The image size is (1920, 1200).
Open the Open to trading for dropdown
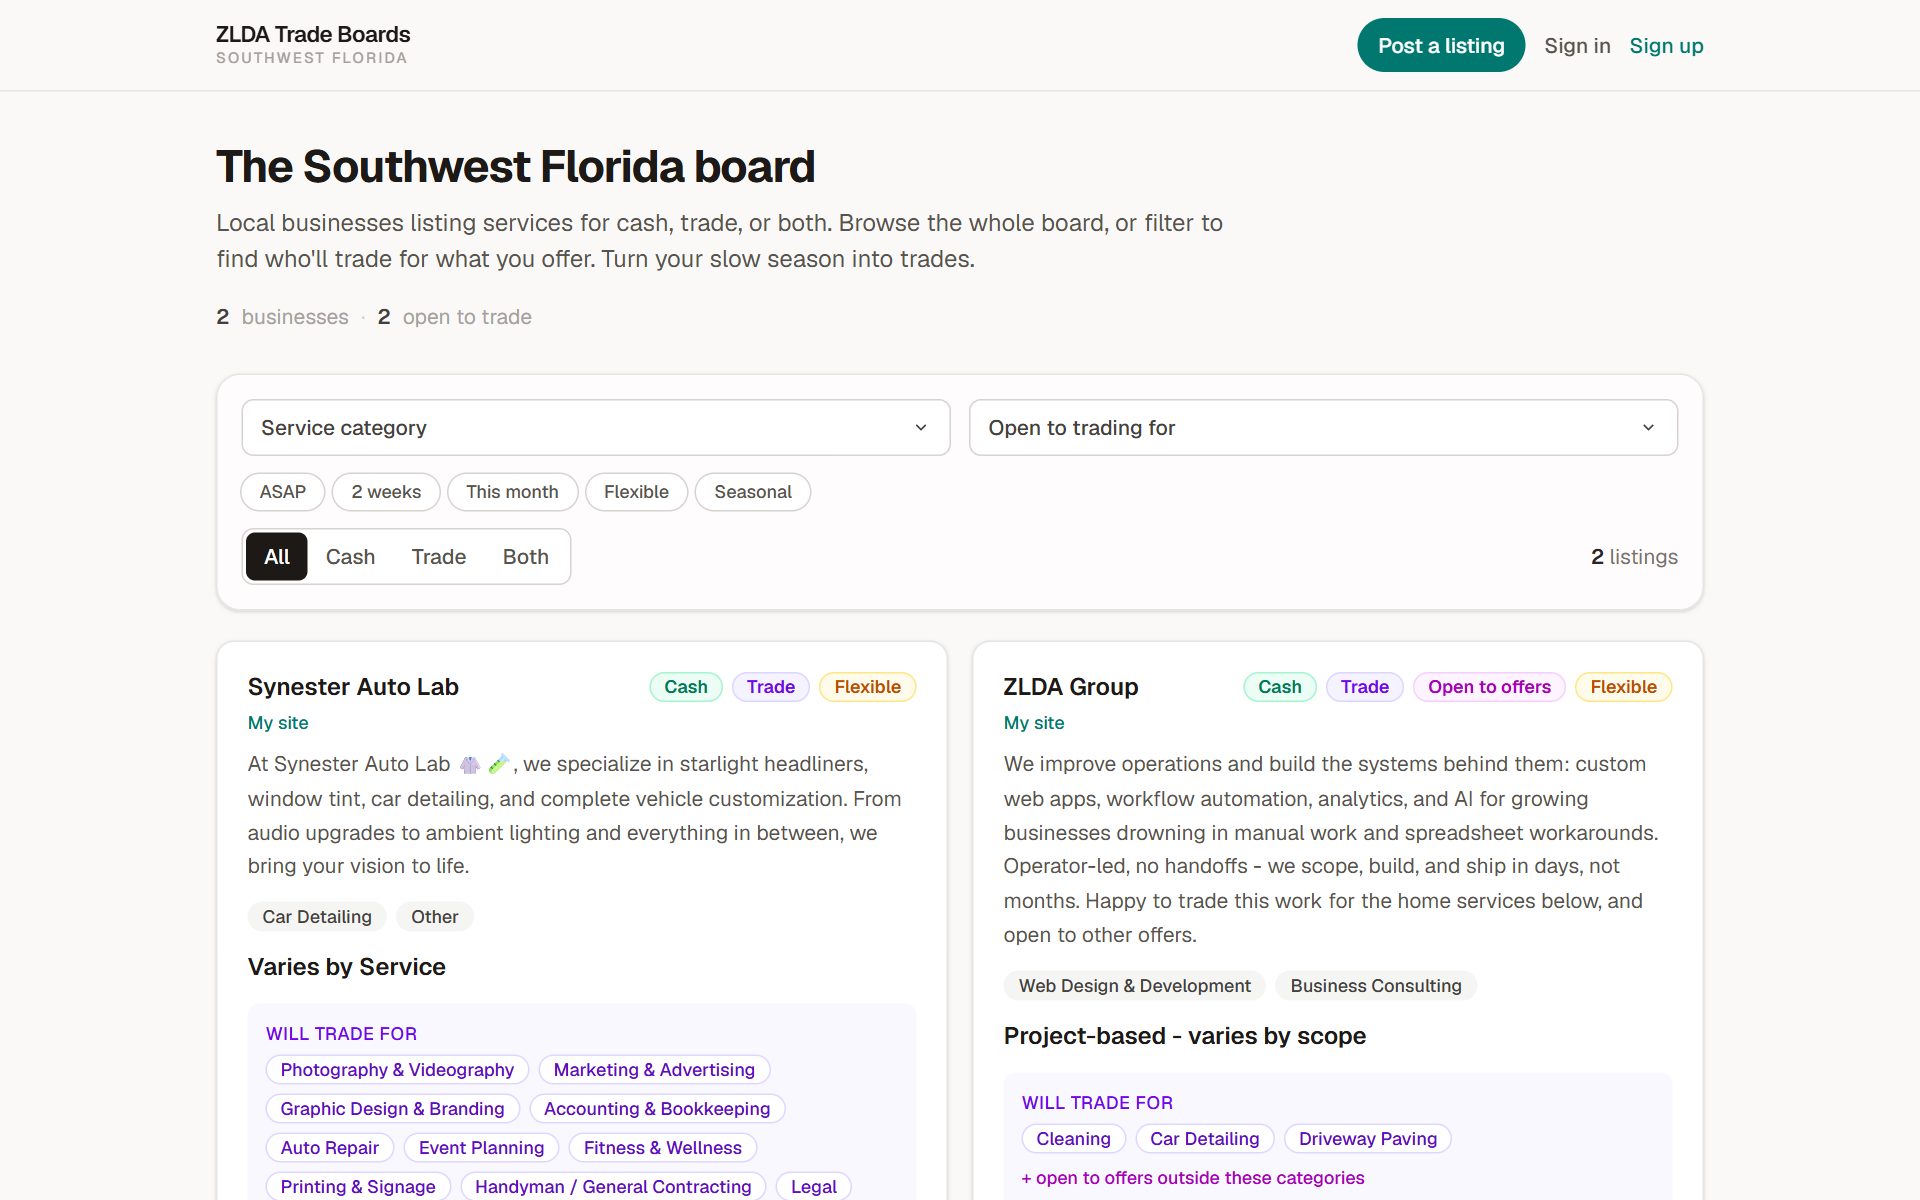[1323, 428]
